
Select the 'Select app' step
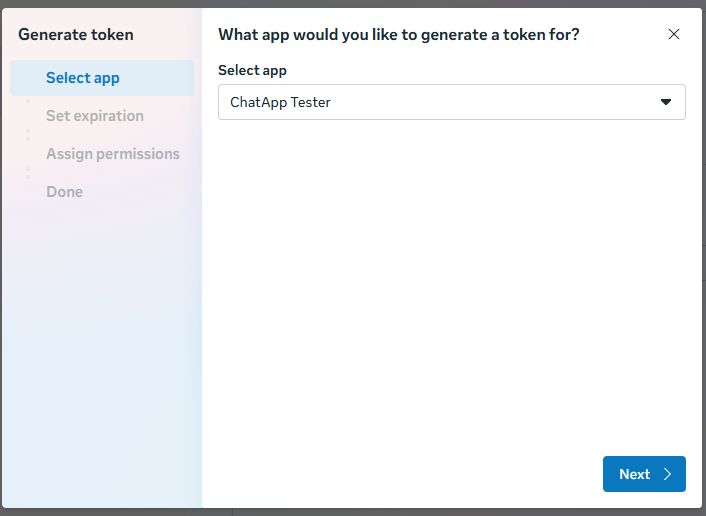coord(83,78)
